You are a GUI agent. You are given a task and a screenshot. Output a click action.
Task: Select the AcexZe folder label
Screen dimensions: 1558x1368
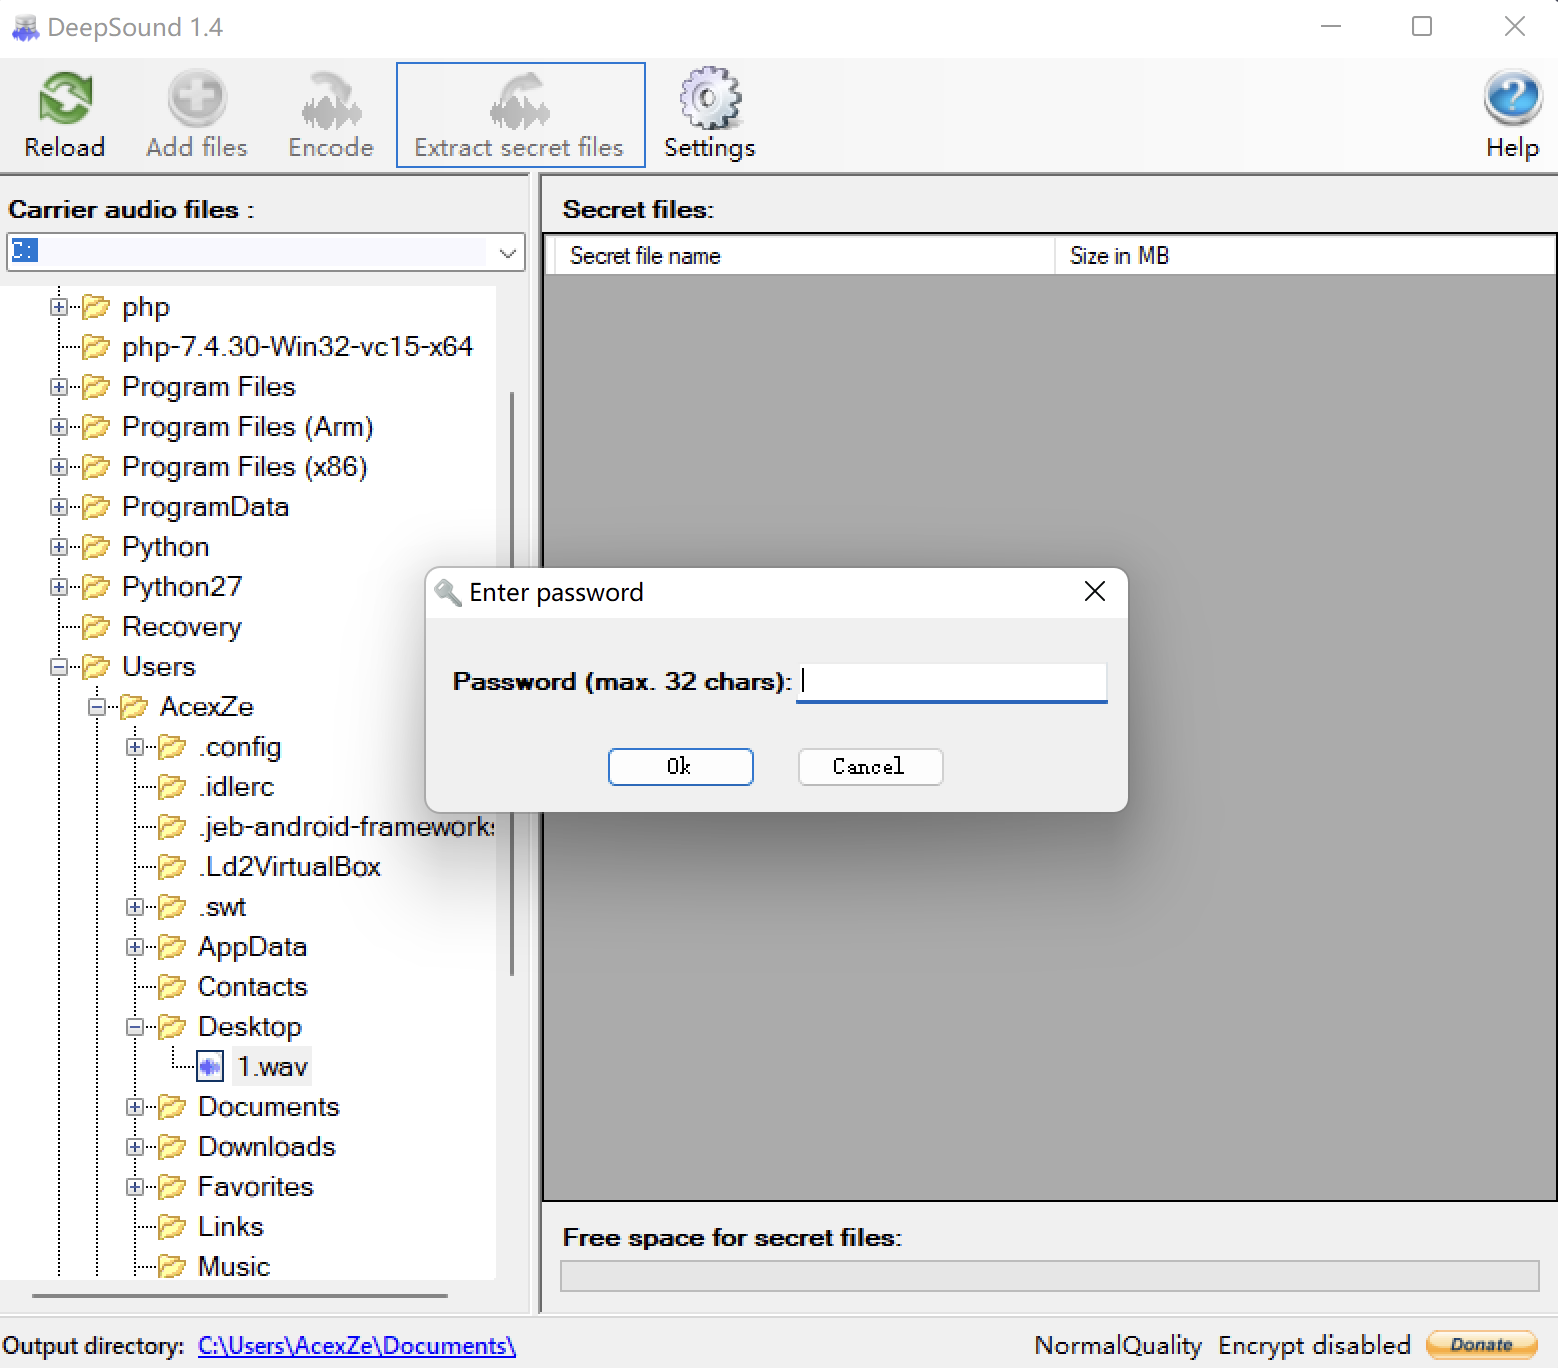point(207,707)
